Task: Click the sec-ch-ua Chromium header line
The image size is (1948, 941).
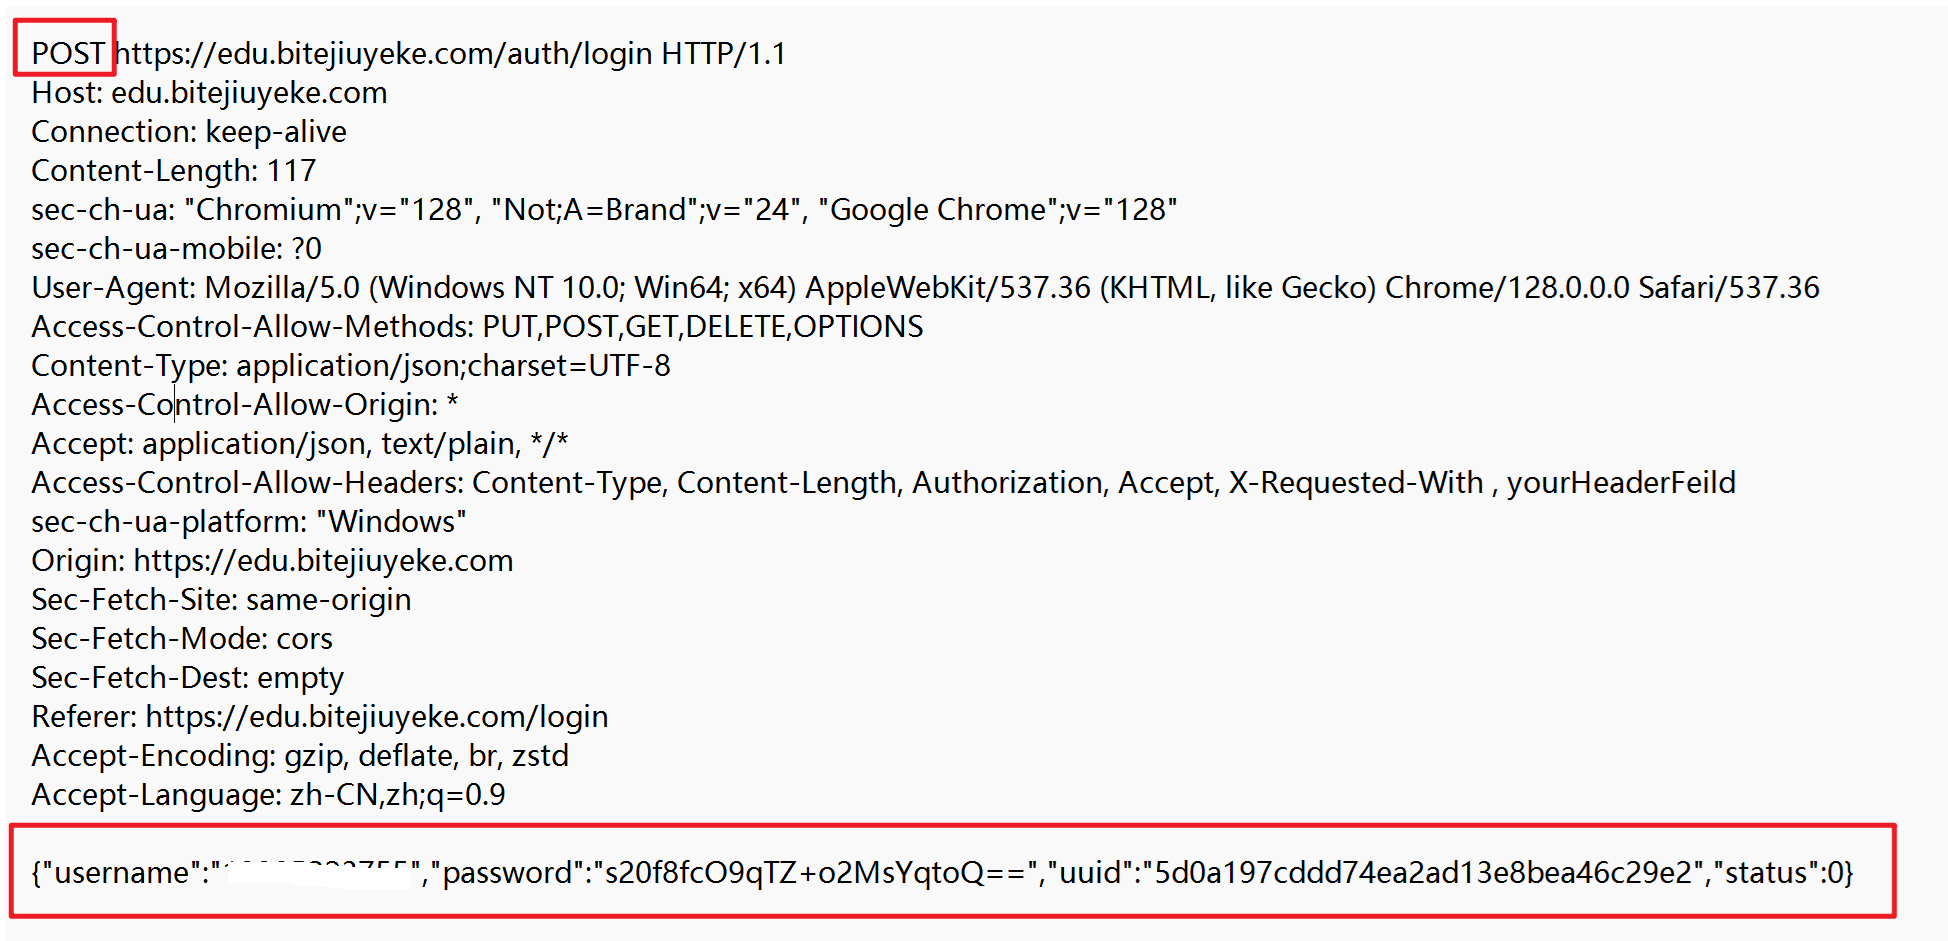Action: pyautogui.click(x=604, y=209)
